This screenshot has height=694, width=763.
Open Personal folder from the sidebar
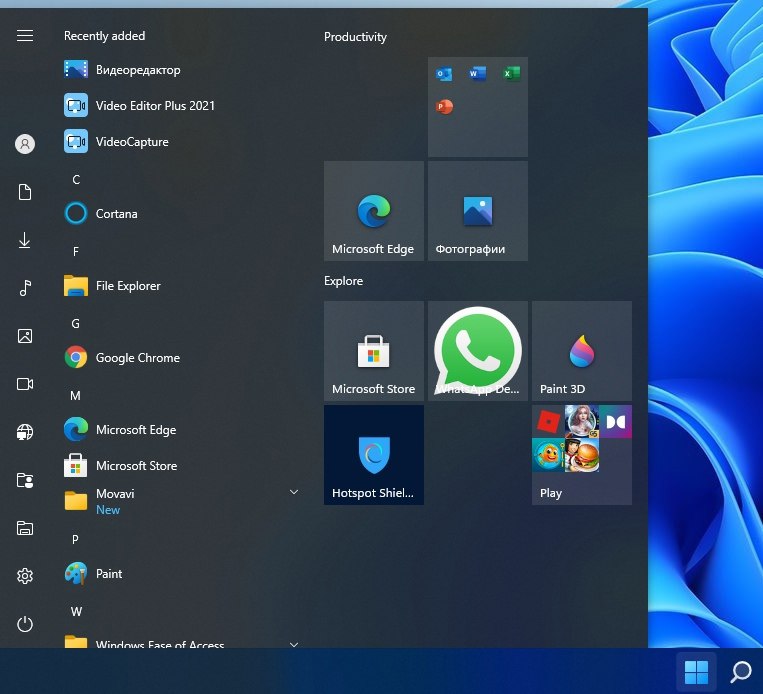click(x=25, y=480)
